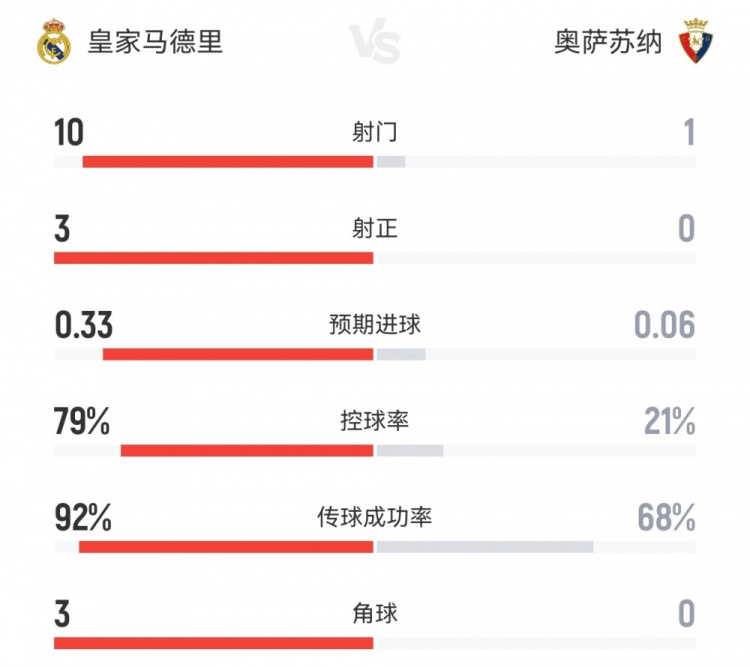Click Osasuna's gray 传球成功率 bar
The image size is (750, 667).
pos(485,547)
